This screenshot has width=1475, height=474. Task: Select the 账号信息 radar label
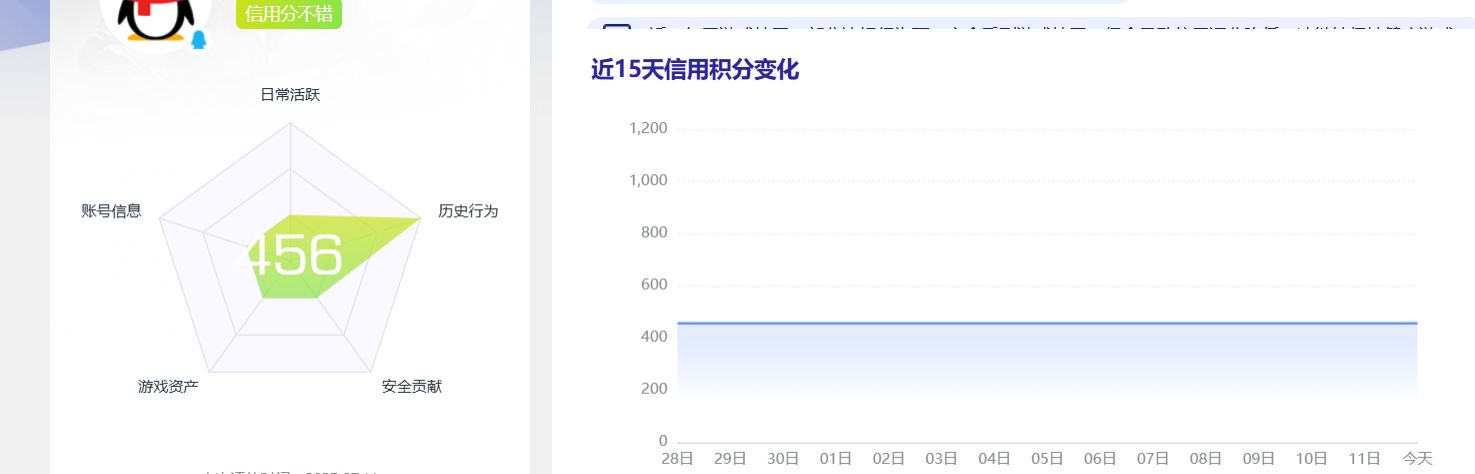click(111, 211)
